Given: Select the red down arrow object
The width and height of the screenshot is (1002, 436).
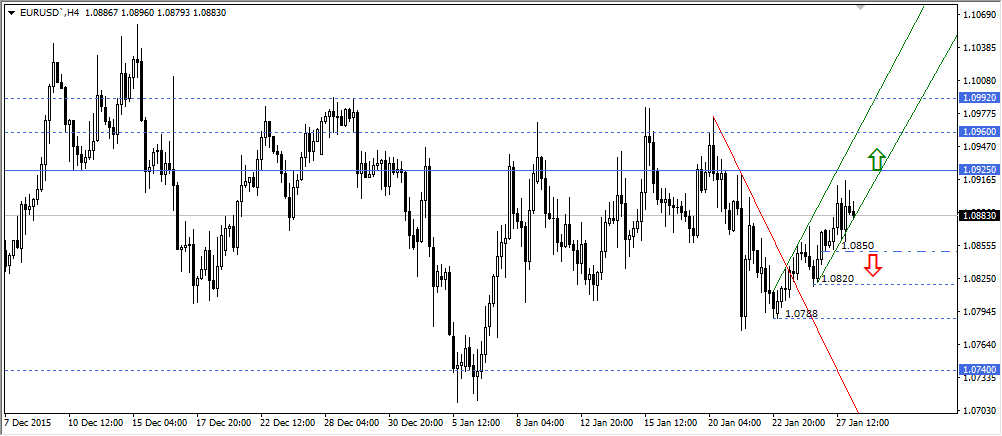Looking at the screenshot, I should pos(874,265).
